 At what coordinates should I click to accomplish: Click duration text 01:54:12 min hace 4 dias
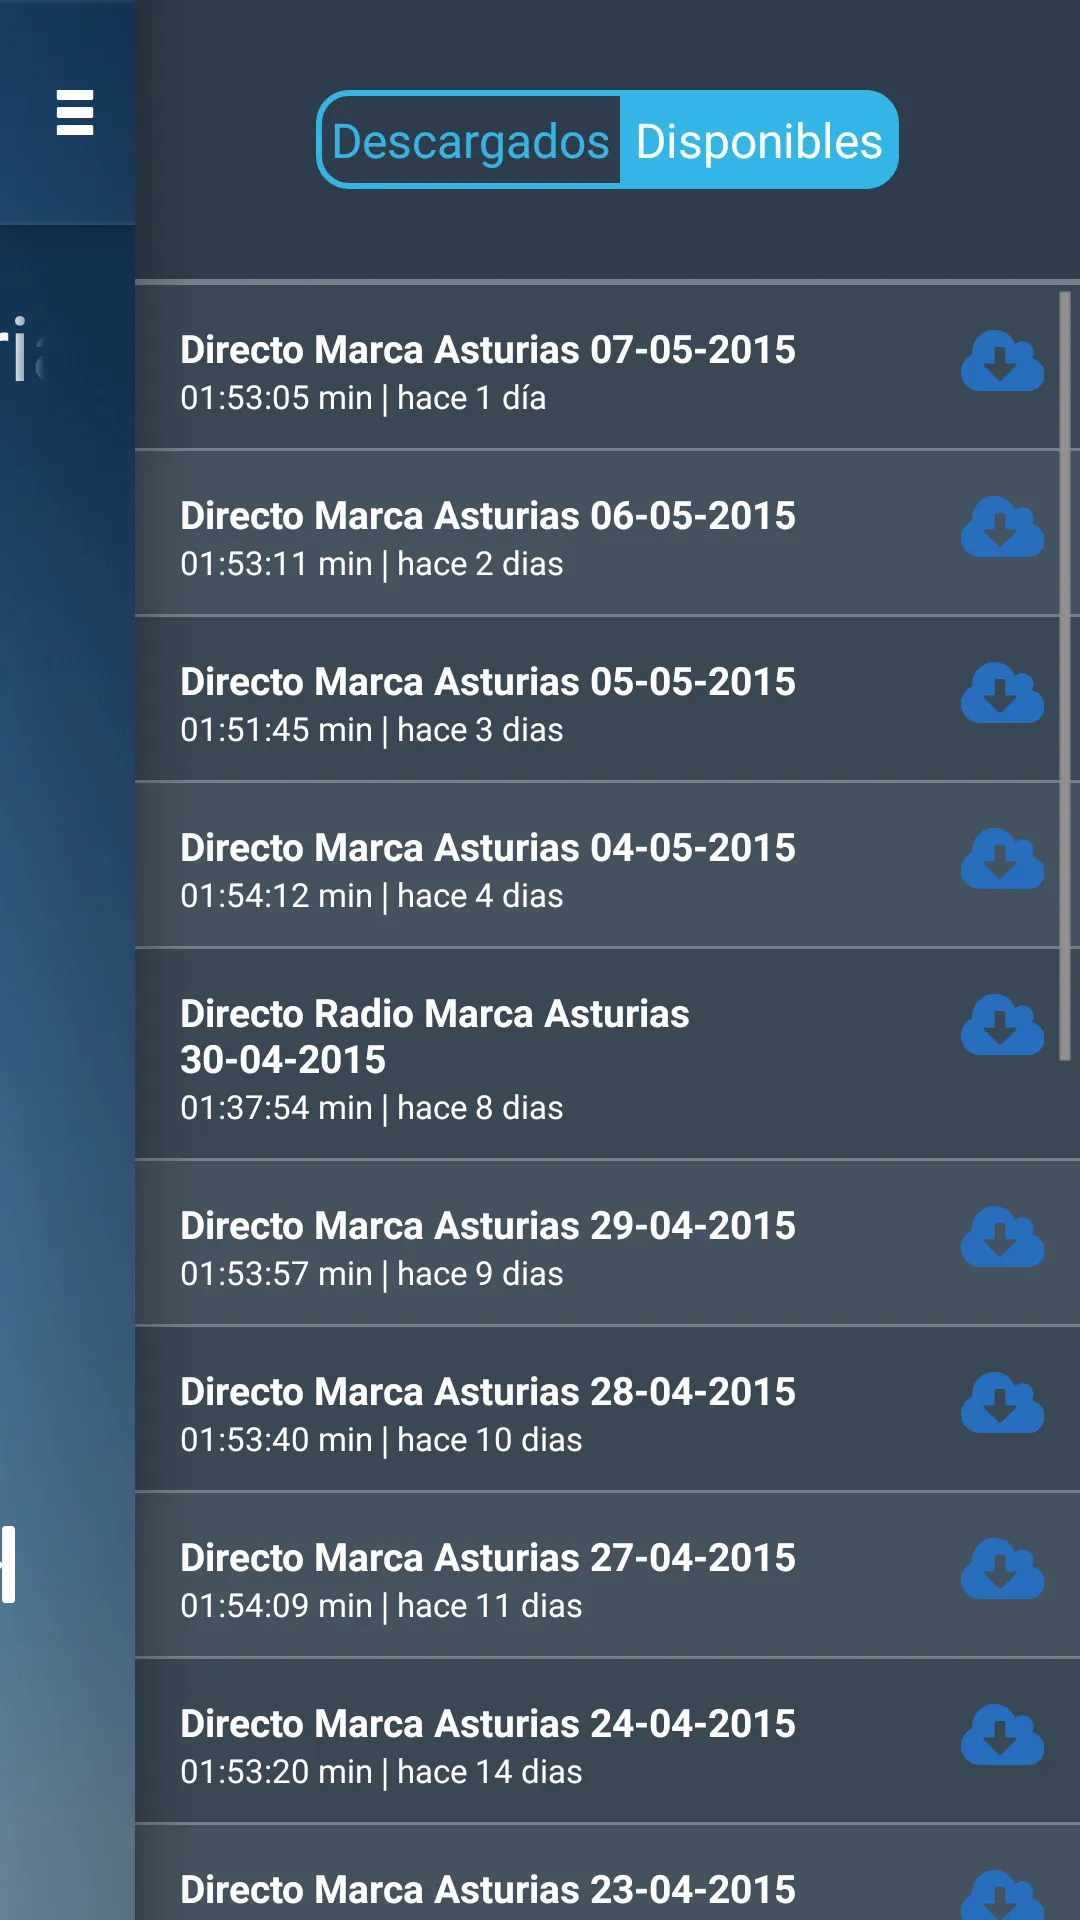tap(372, 896)
